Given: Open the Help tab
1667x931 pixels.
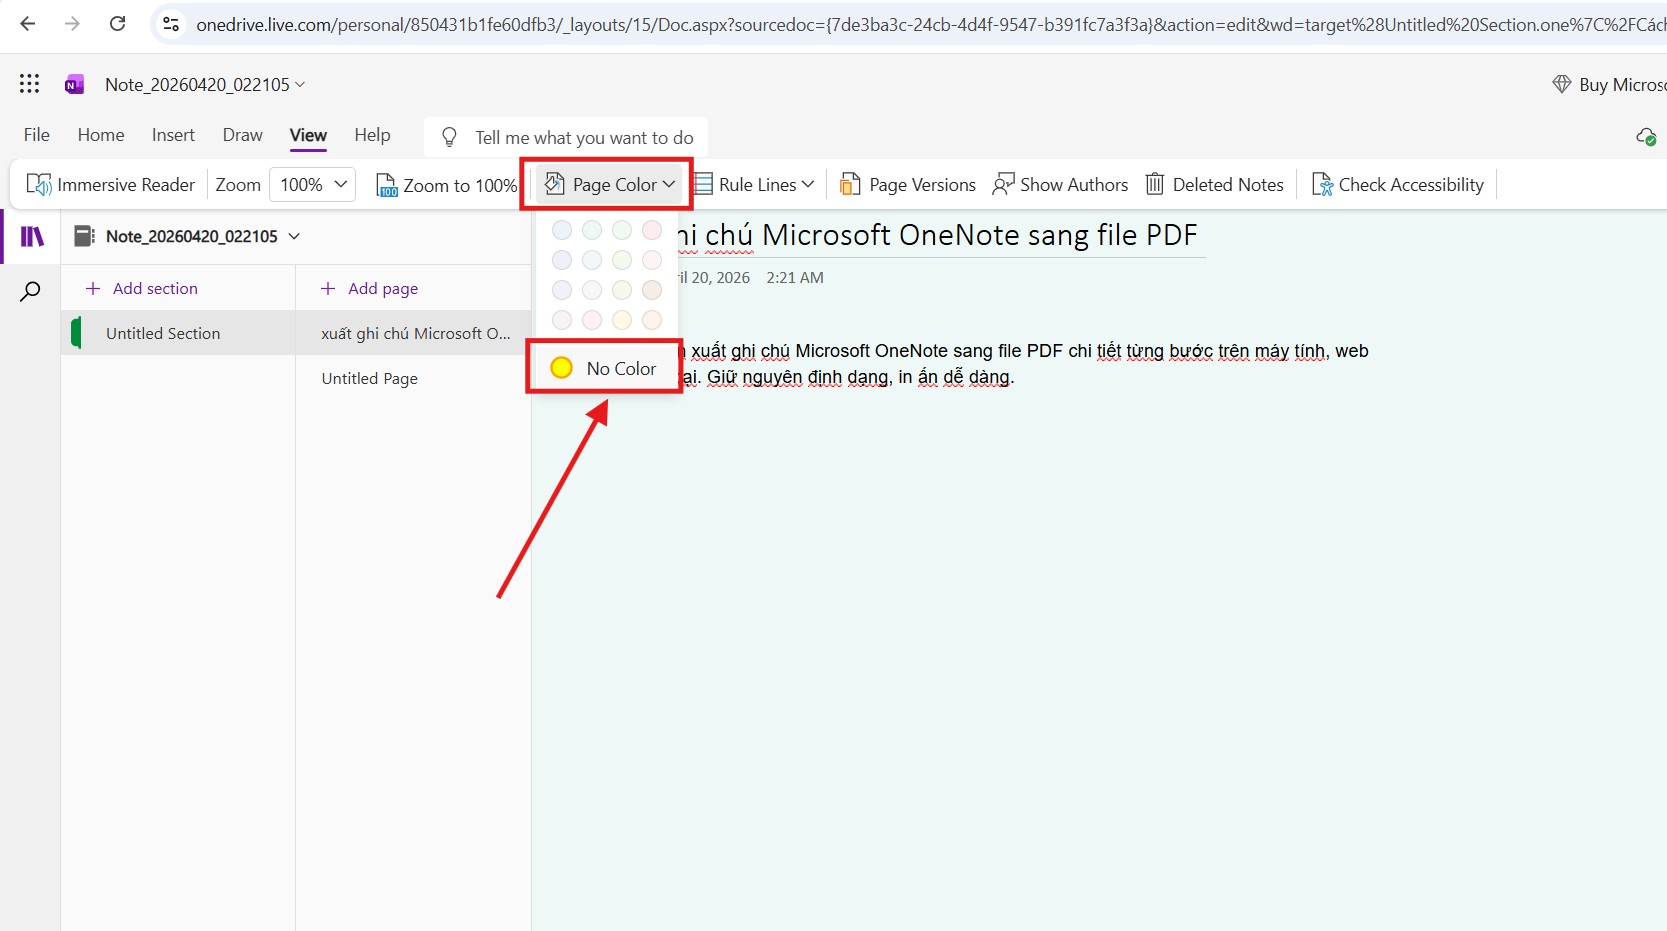Looking at the screenshot, I should tap(372, 135).
